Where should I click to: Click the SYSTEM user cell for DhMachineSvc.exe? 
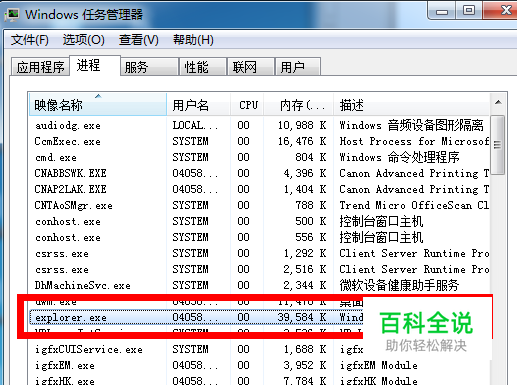click(x=190, y=285)
